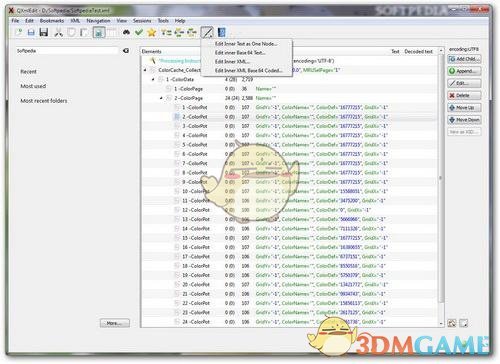
Task: Click the Move Up button
Action: [464, 108]
